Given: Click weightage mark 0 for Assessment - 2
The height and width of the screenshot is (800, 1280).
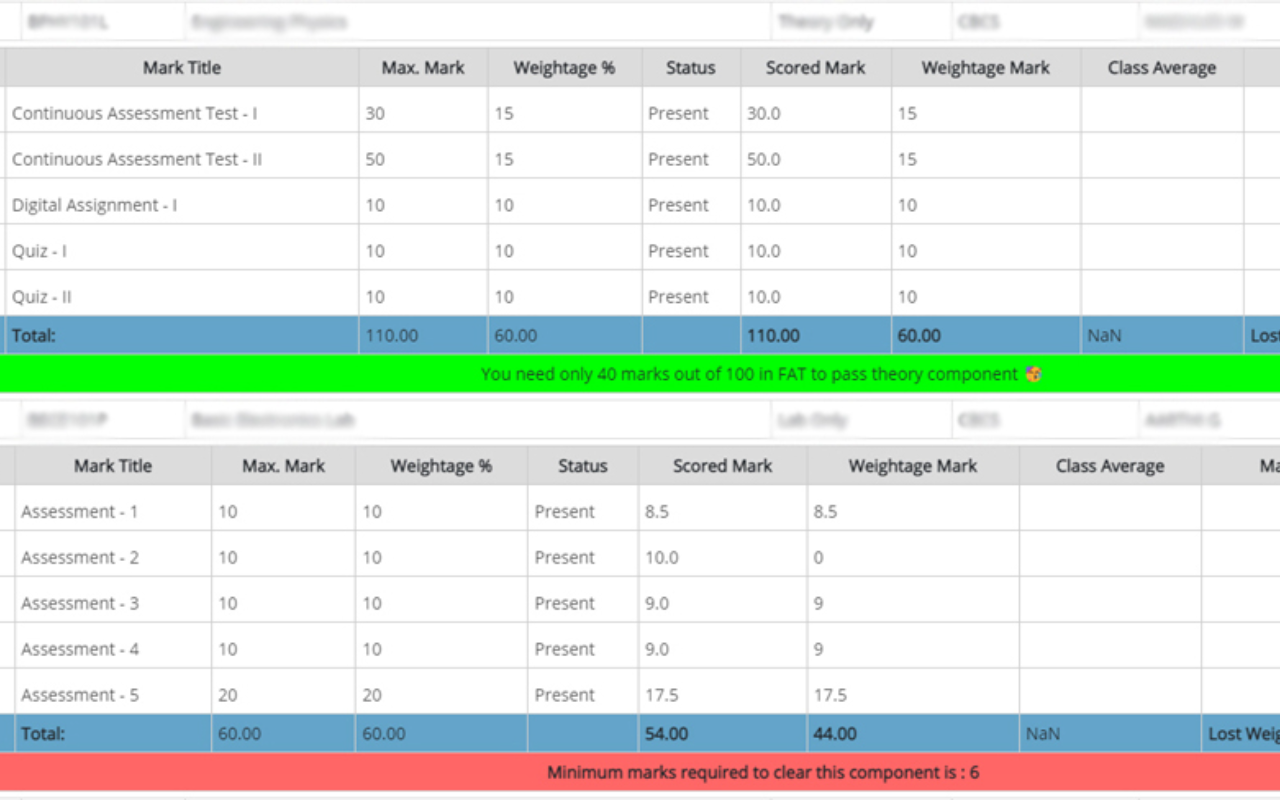Looking at the screenshot, I should (x=818, y=558).
